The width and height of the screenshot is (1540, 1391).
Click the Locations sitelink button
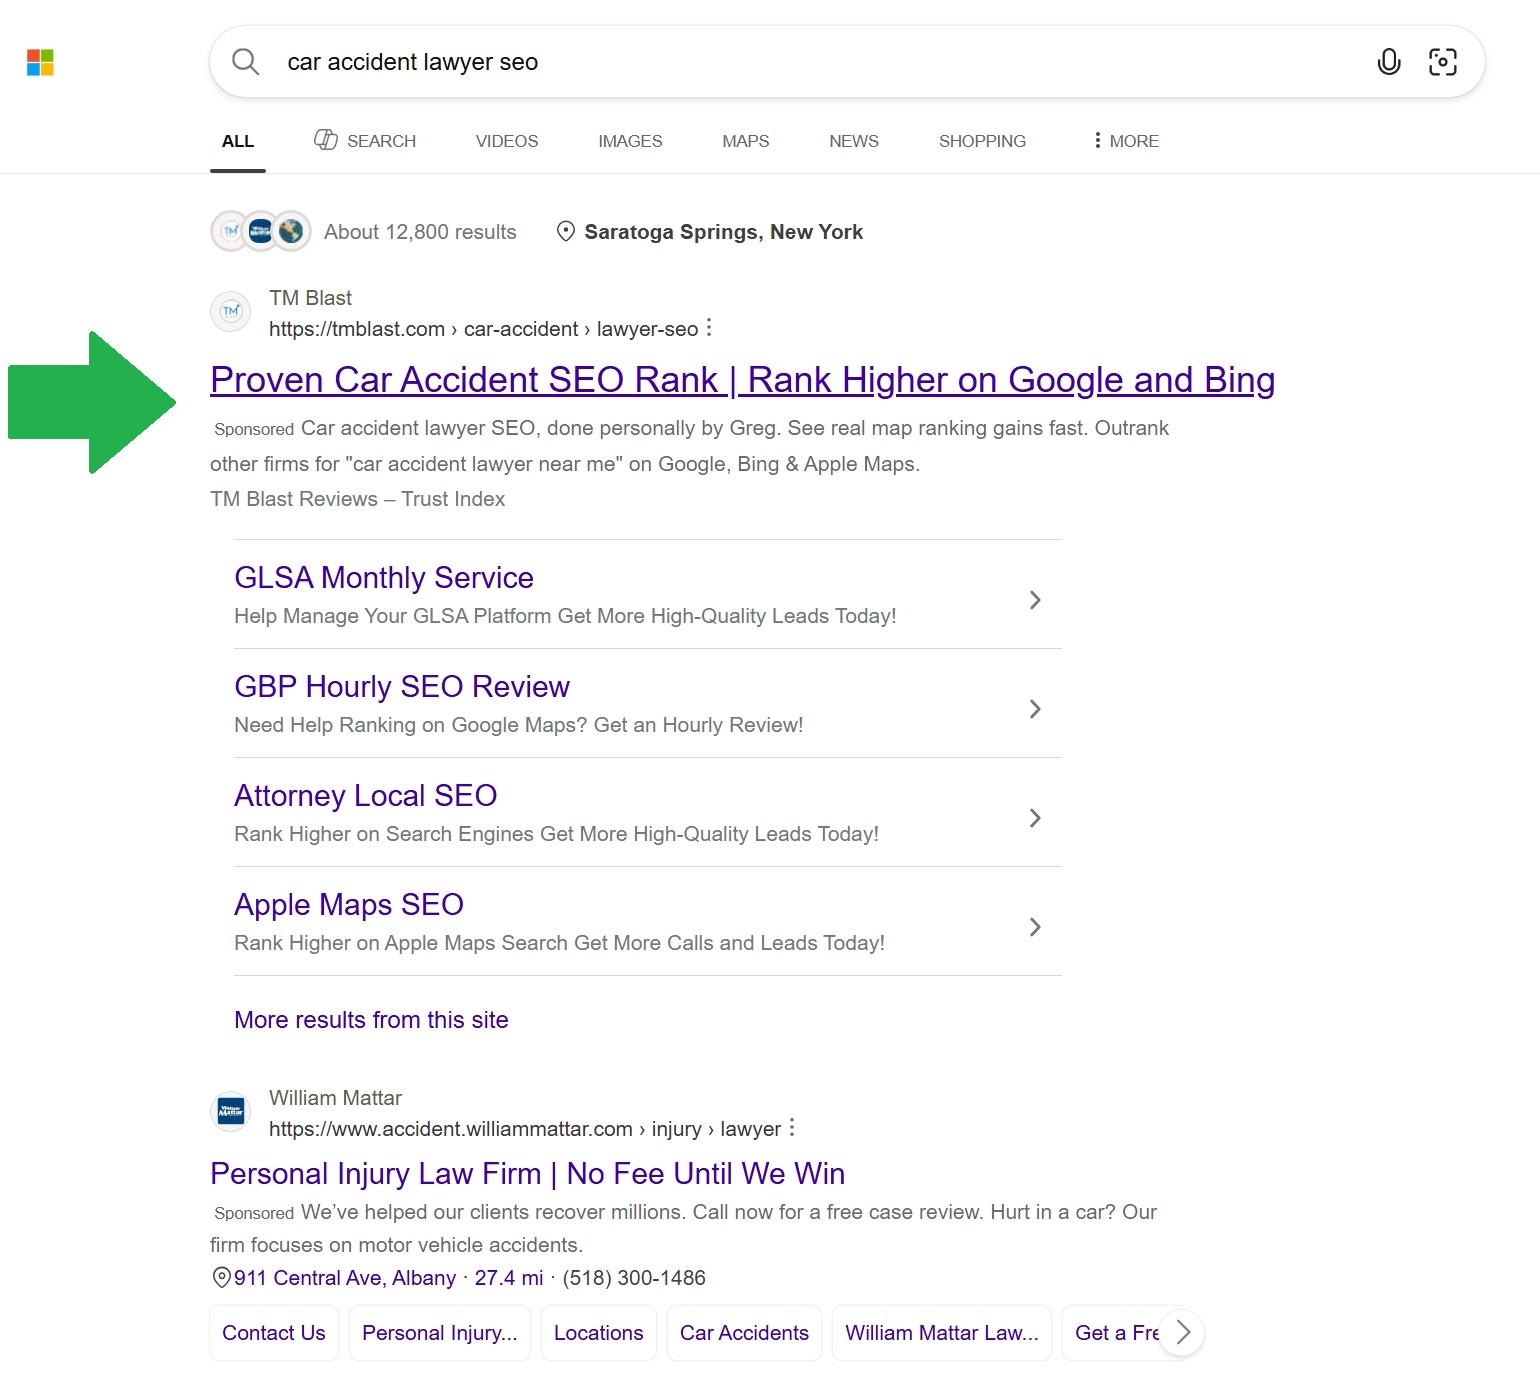click(599, 1333)
